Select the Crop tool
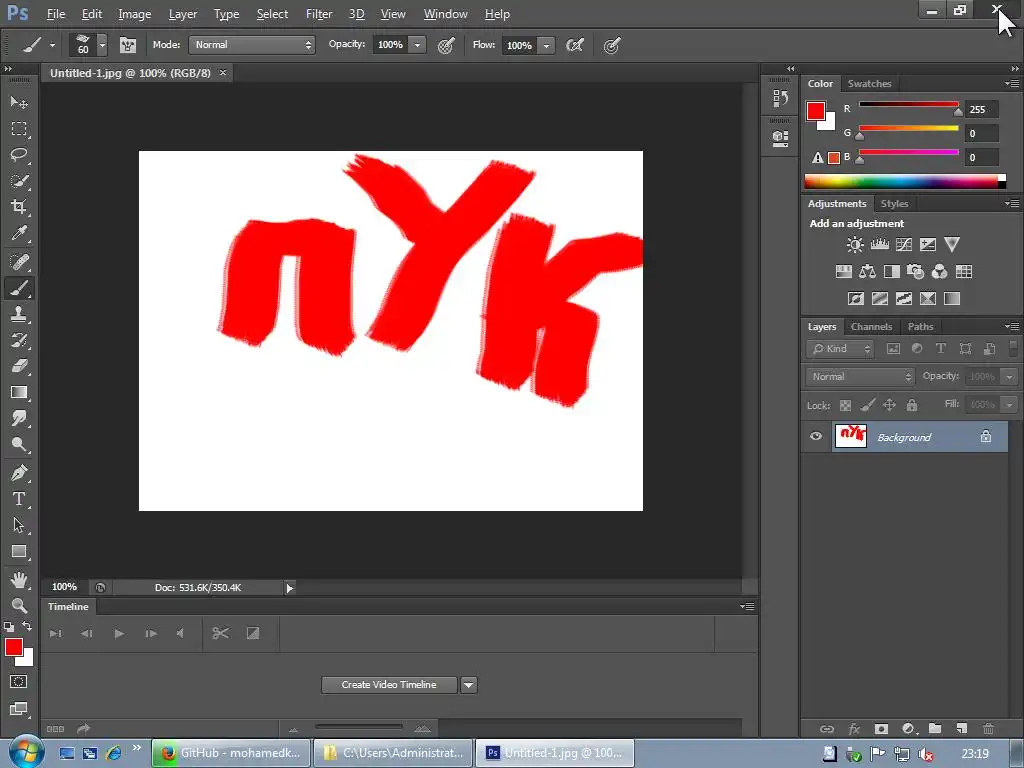Image resolution: width=1024 pixels, height=768 pixels. 19,207
